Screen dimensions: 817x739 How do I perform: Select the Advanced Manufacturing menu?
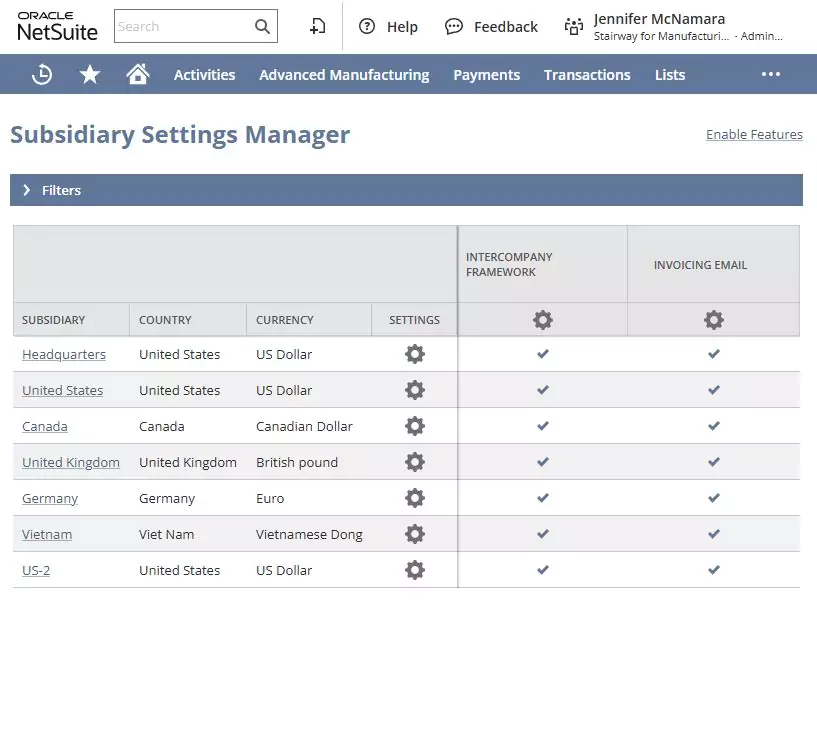[344, 74]
